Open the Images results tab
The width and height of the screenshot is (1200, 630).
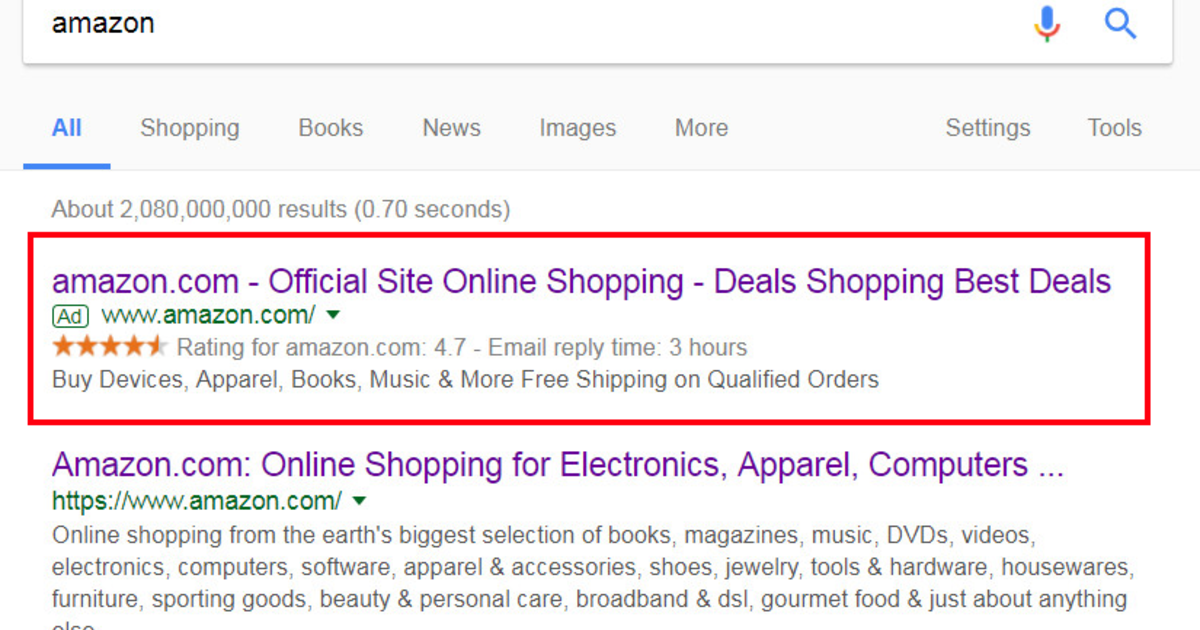coord(578,128)
